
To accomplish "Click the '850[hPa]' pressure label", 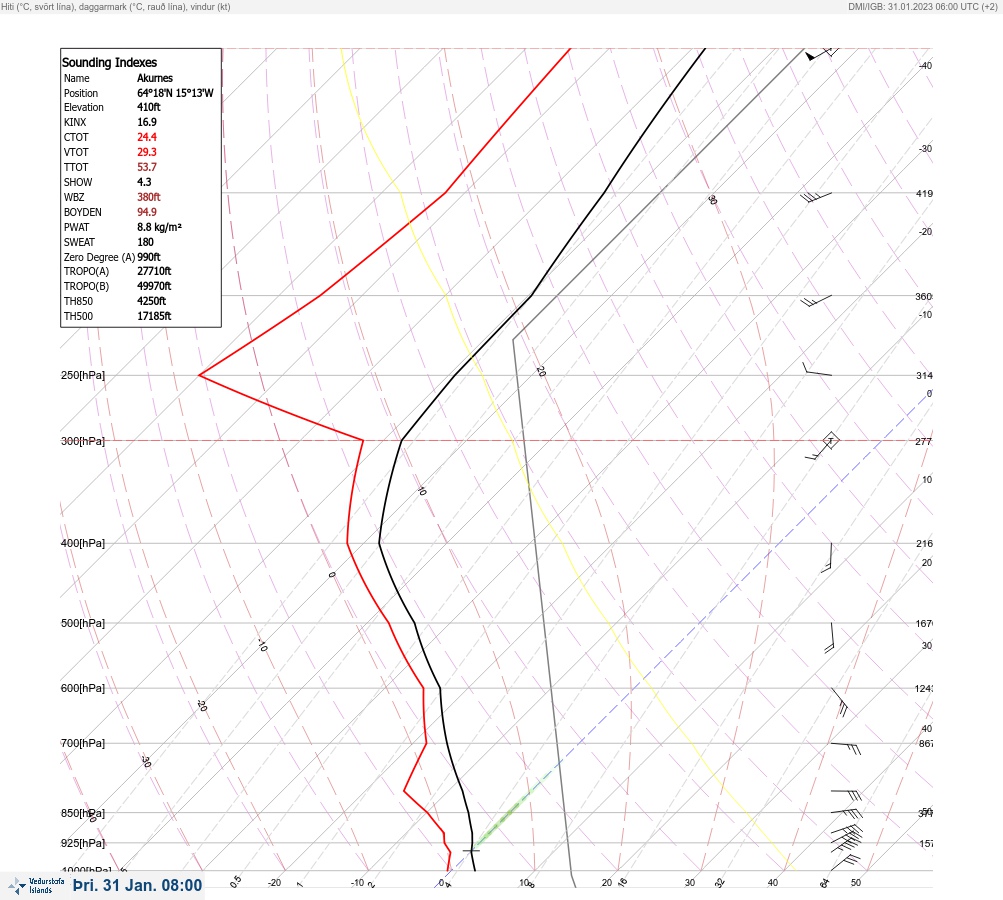I will click(x=83, y=813).
